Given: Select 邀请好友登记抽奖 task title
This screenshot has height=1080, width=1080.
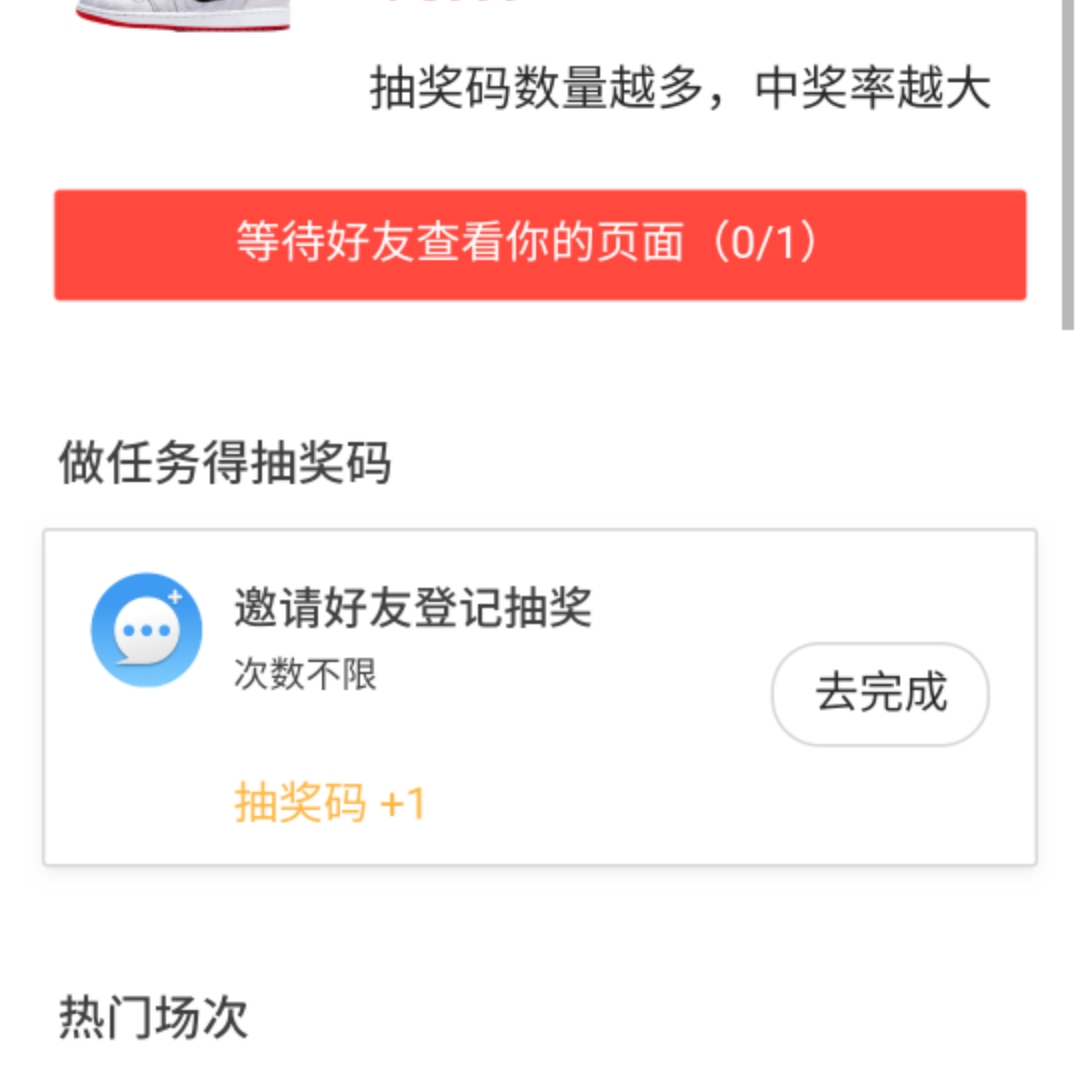Looking at the screenshot, I should coord(413,608).
